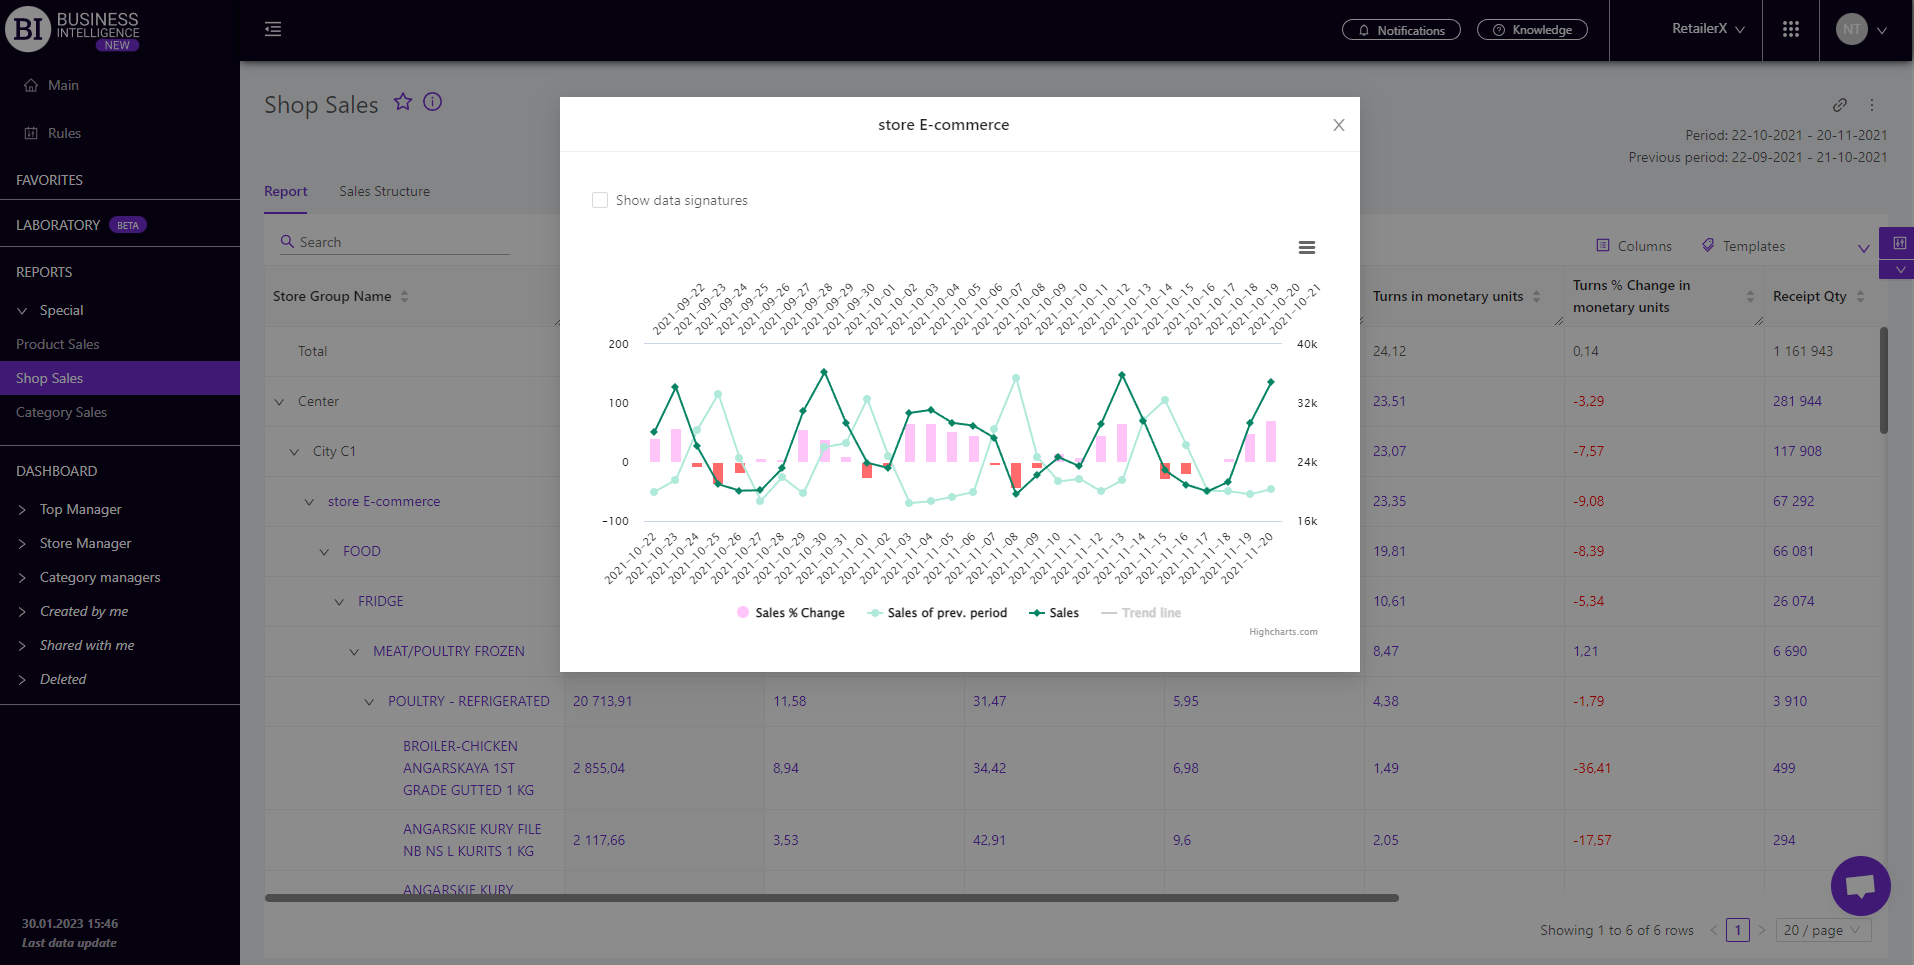
Task: Add Shop Sales to favorites star
Action: pyautogui.click(x=403, y=102)
